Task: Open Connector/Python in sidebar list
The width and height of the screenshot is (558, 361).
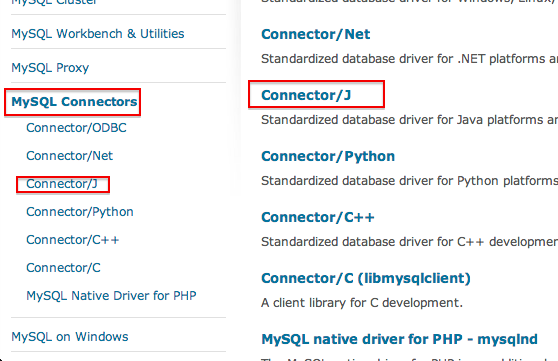Action: pos(80,212)
